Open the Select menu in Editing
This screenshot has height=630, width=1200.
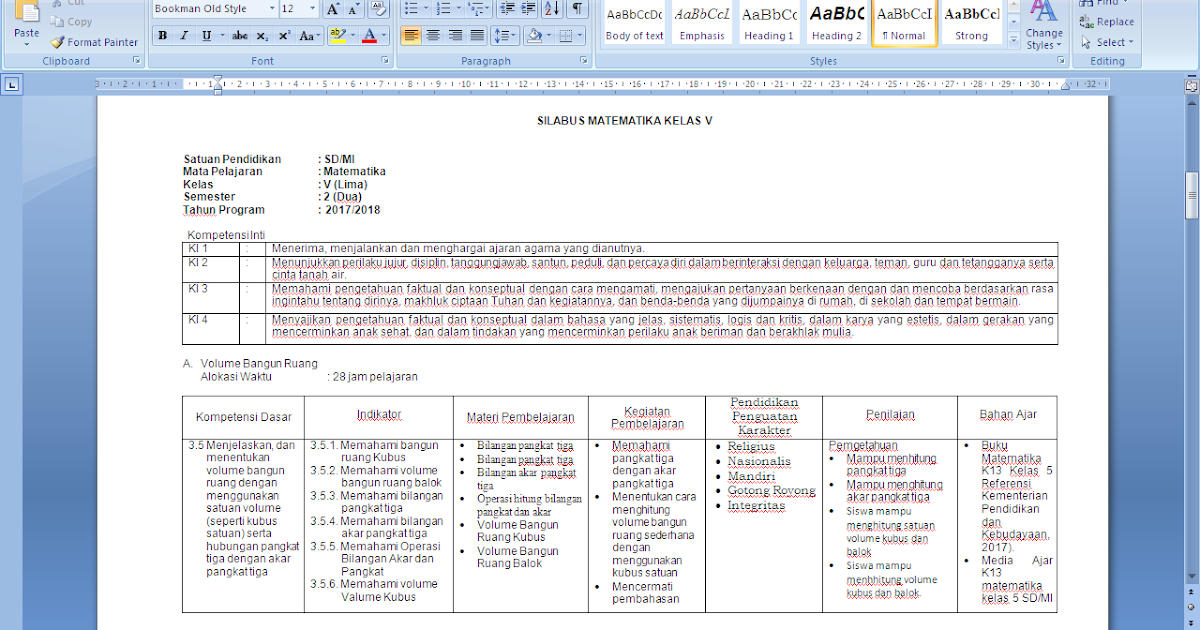pyautogui.click(x=1107, y=42)
